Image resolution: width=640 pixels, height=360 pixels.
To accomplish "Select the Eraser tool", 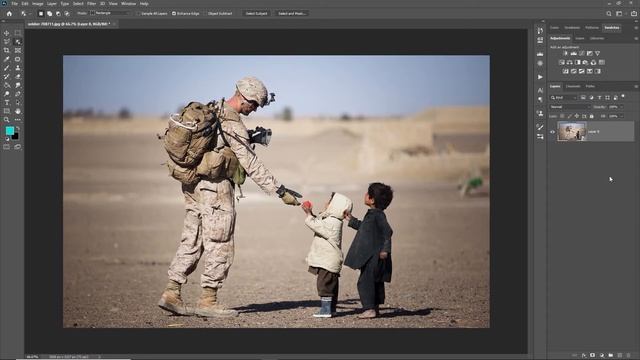I will pyautogui.click(x=18, y=76).
